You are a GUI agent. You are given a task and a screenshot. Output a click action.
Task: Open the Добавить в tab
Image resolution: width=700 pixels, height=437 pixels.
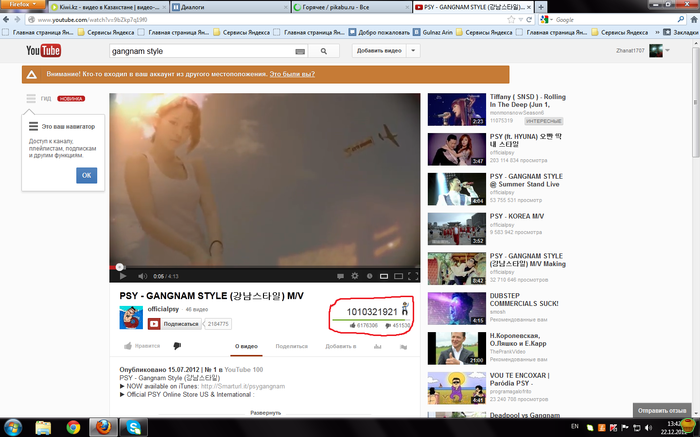coord(341,346)
